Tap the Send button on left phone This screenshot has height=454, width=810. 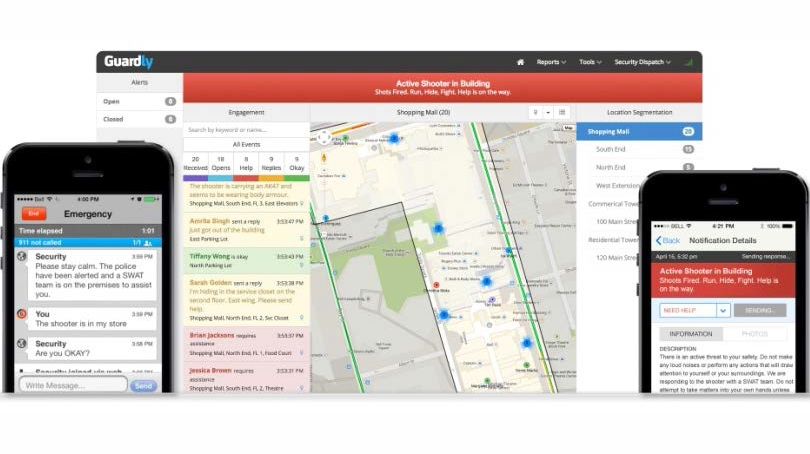(x=143, y=386)
